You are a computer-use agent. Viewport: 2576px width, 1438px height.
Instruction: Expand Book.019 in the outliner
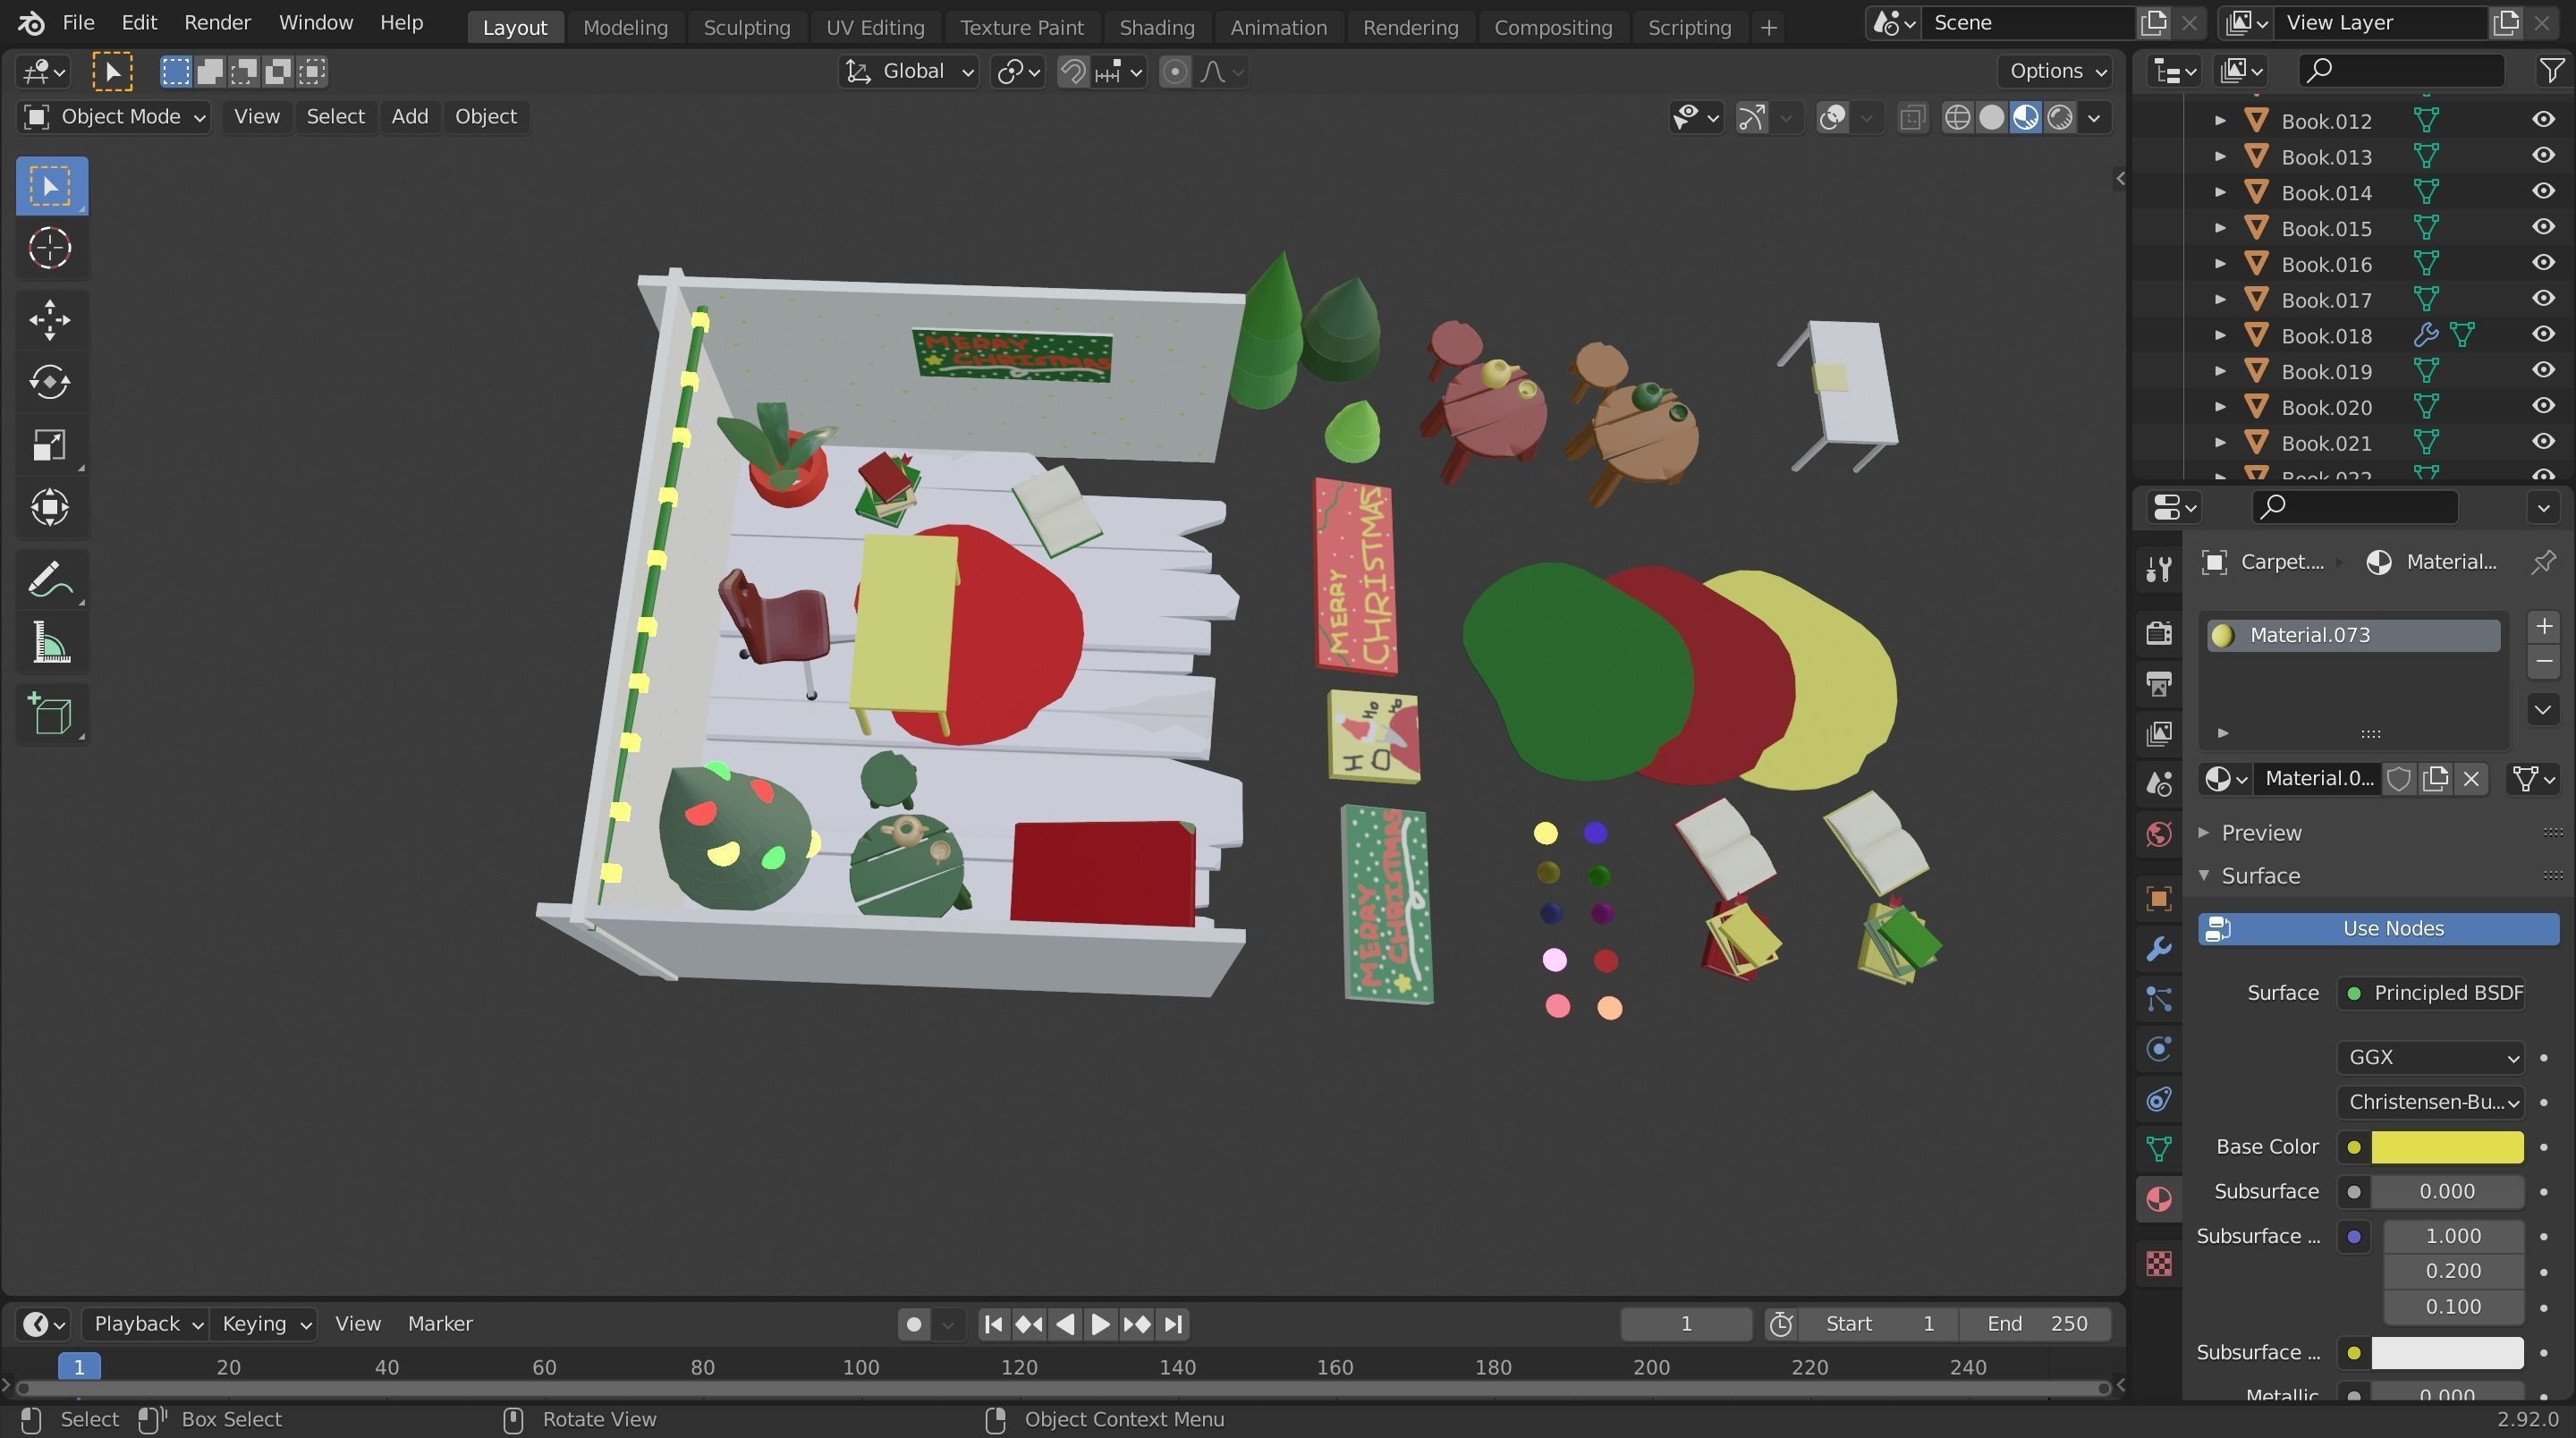[2220, 371]
